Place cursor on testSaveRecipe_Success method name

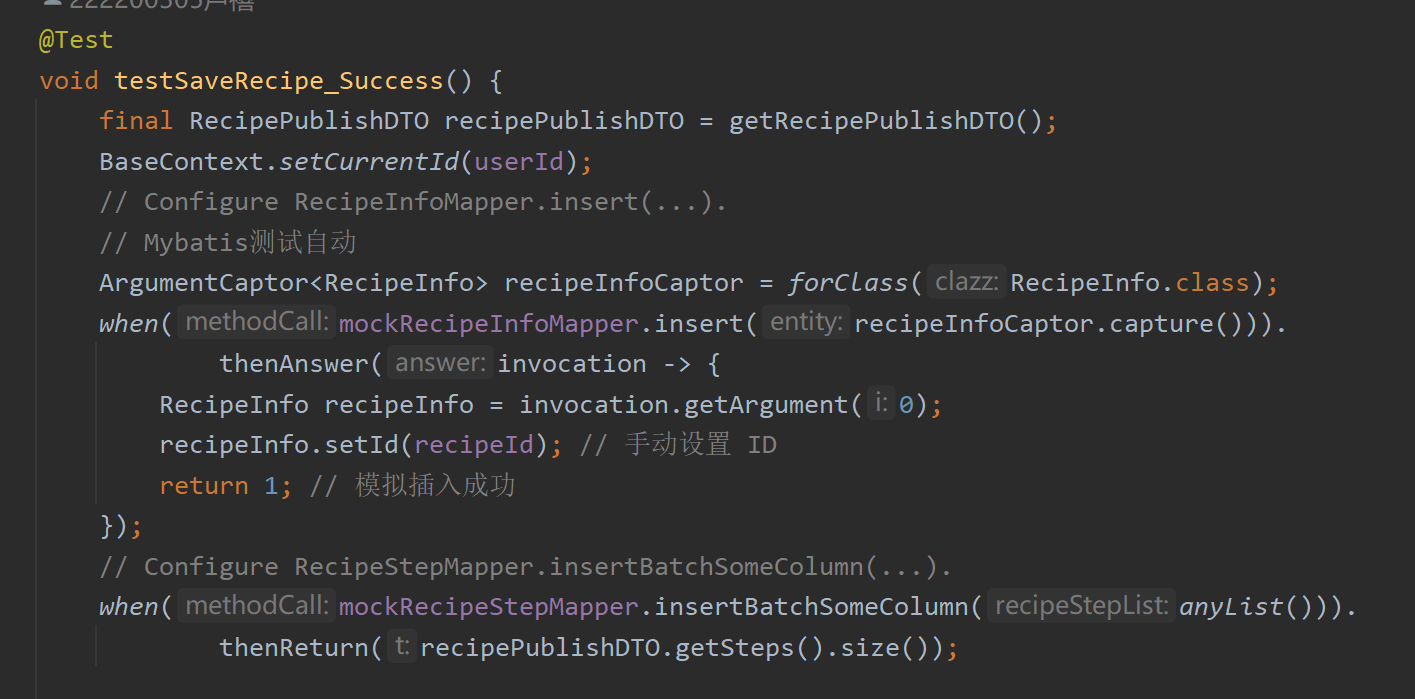[x=279, y=80]
